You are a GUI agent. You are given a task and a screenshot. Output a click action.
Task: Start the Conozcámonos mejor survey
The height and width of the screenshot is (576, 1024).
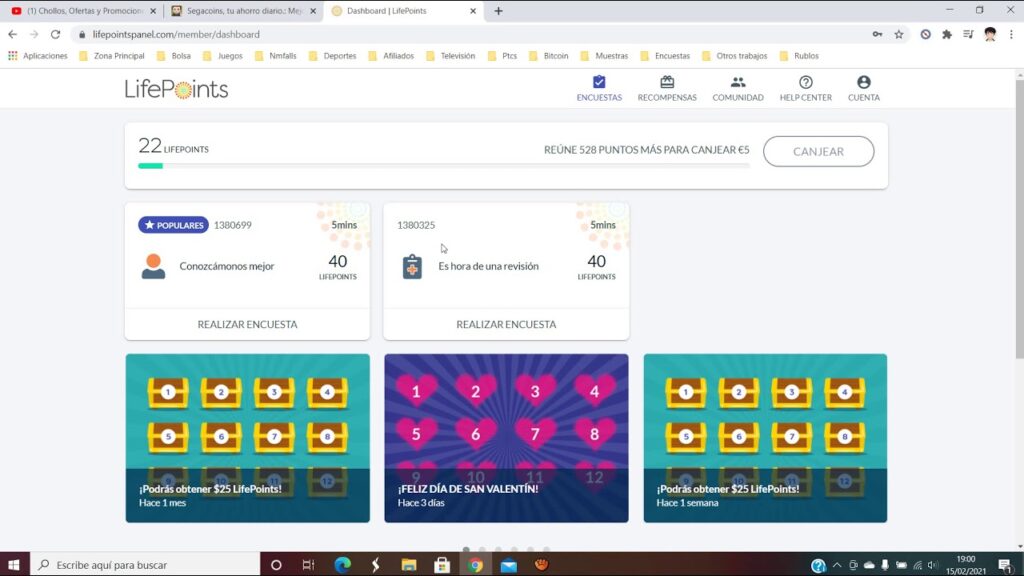tap(247, 324)
